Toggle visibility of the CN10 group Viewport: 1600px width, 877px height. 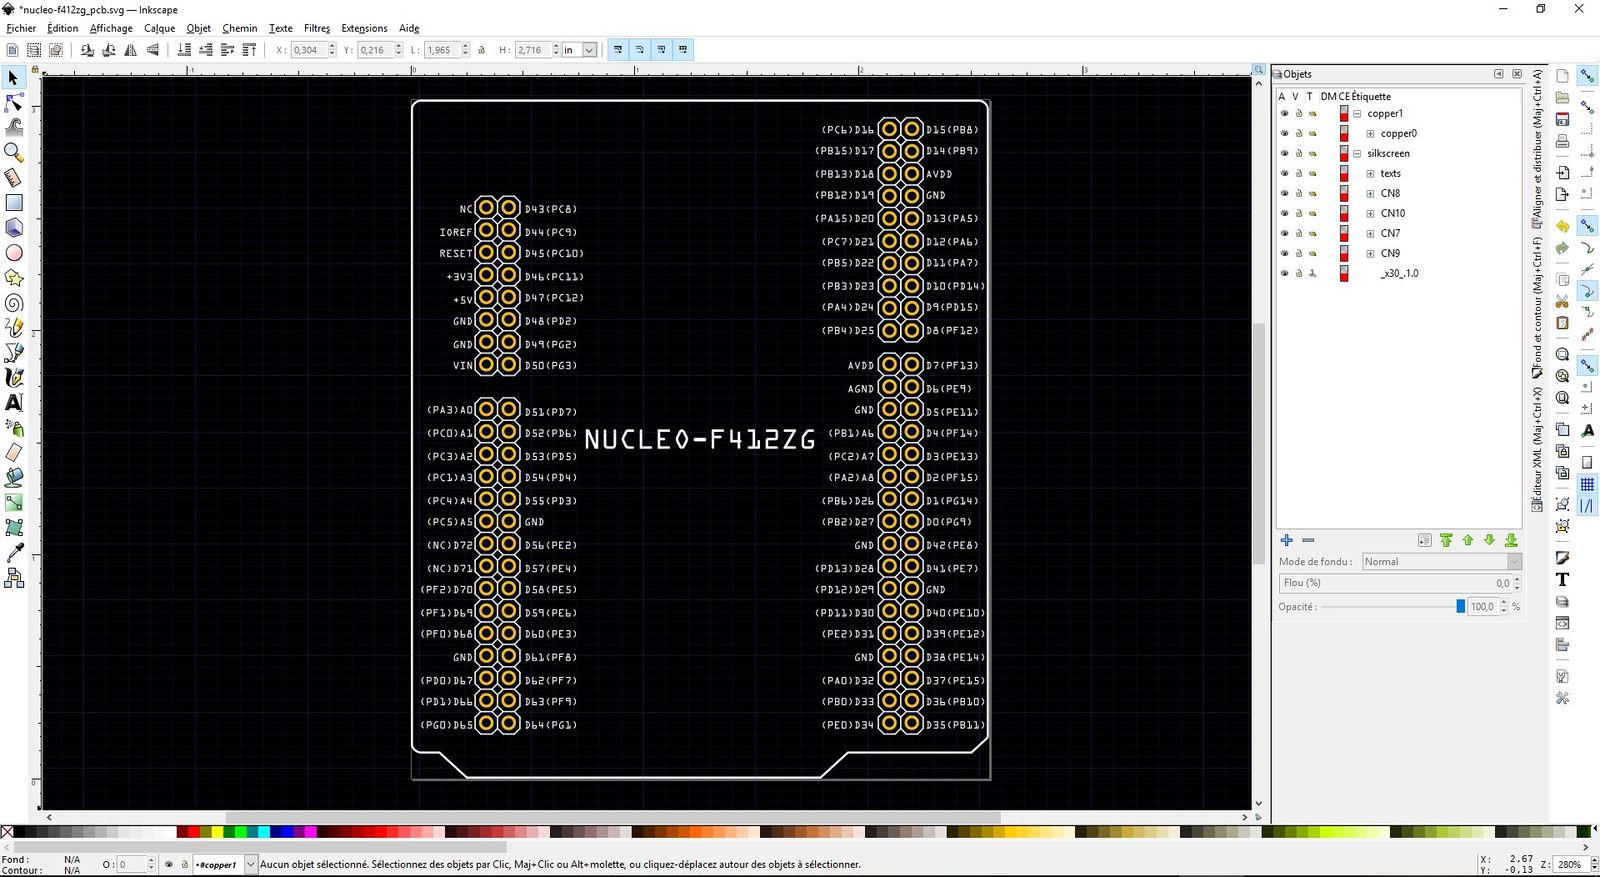[x=1285, y=214]
